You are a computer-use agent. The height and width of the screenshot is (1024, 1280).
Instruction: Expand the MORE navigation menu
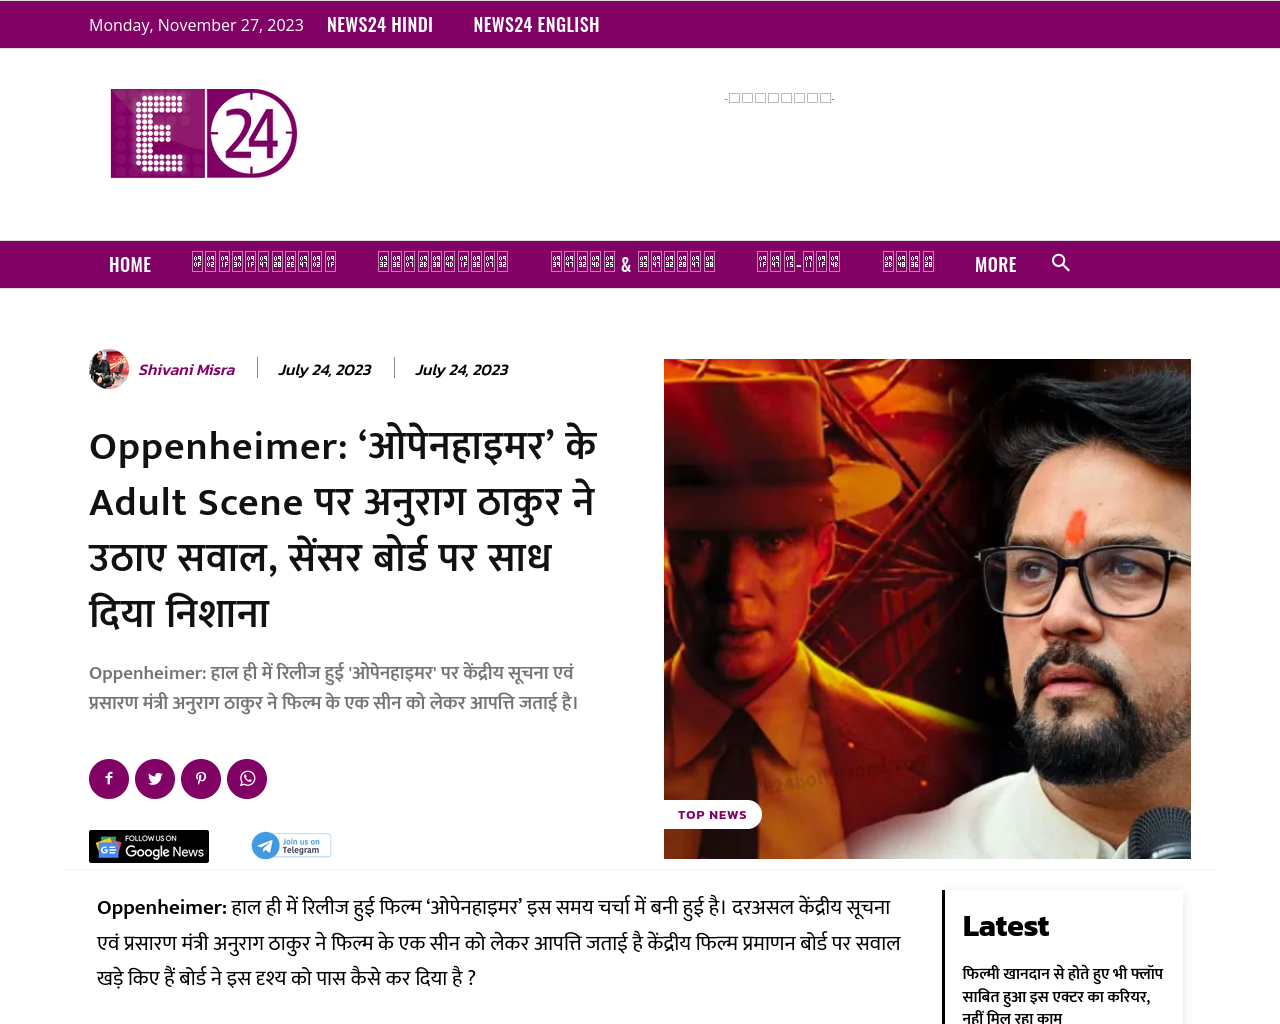(995, 265)
